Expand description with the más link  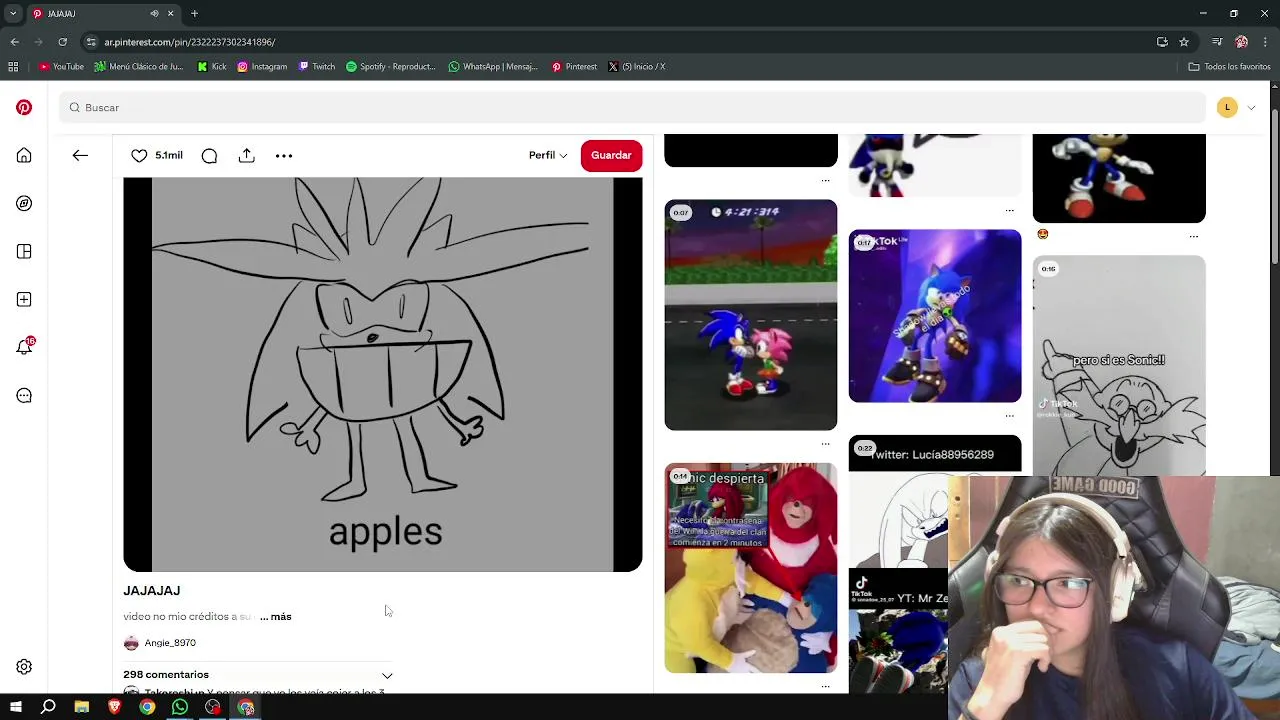pyautogui.click(x=276, y=617)
